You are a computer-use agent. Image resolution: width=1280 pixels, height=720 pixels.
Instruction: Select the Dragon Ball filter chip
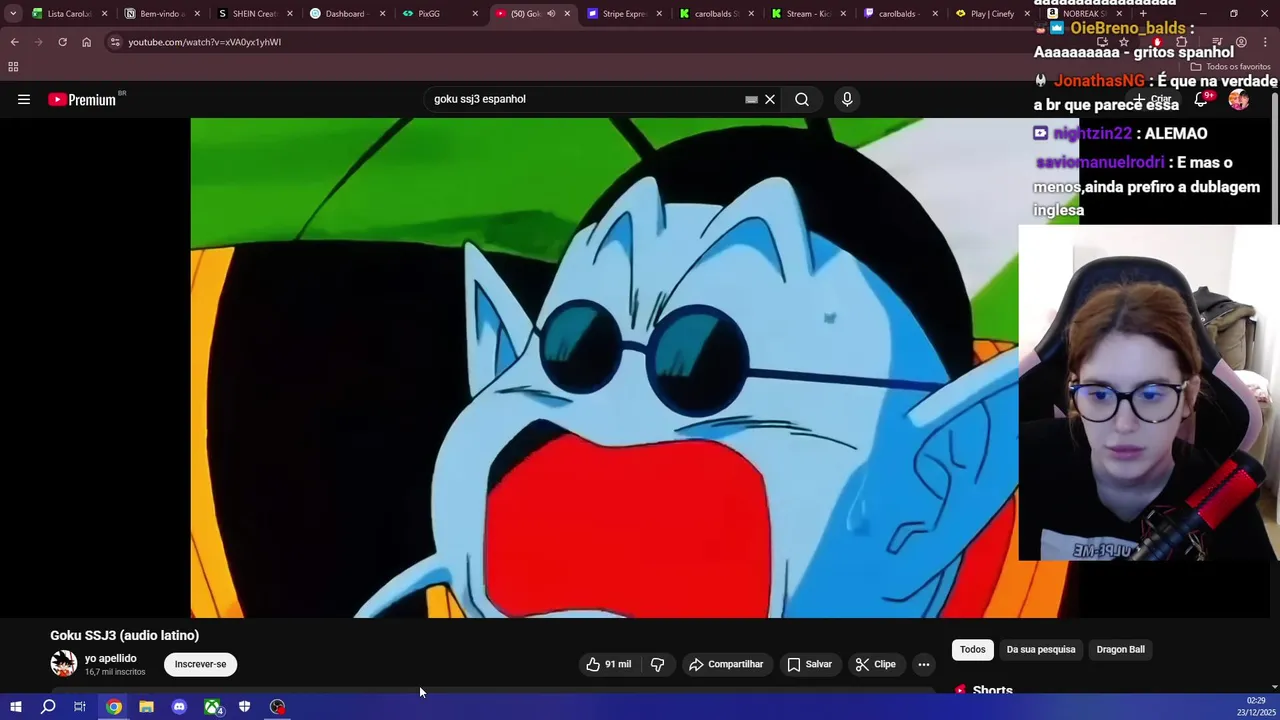(x=1120, y=649)
